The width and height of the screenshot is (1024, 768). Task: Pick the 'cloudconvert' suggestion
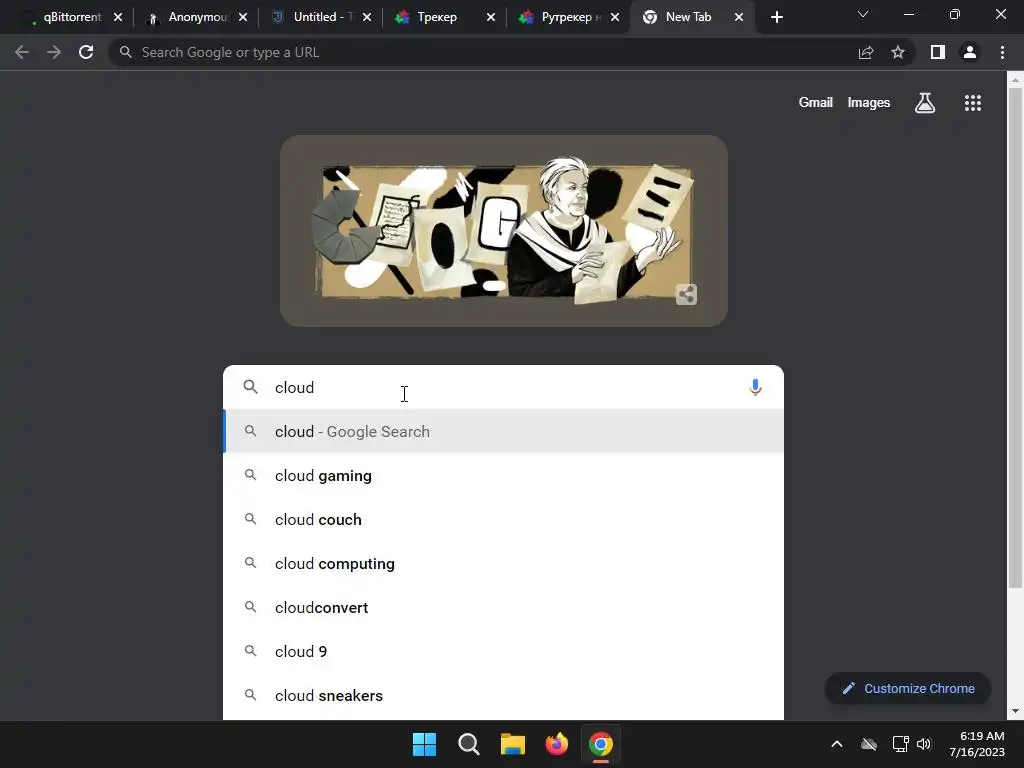[504, 607]
